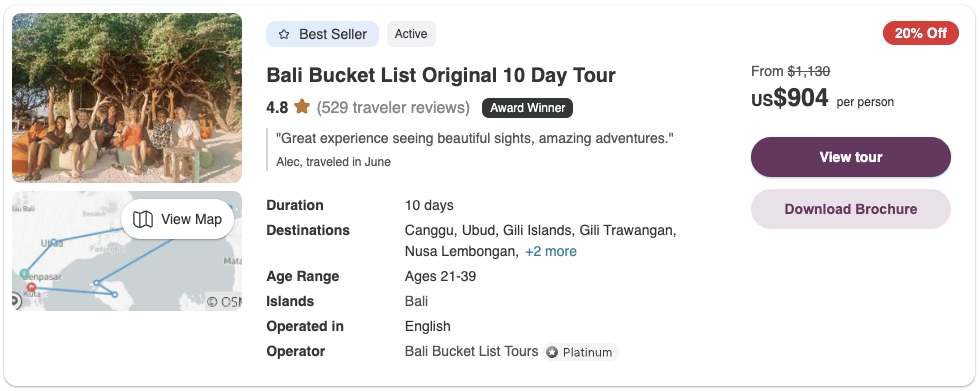980x391 pixels.
Task: Click the 20% Off discount badge
Action: 921,33
